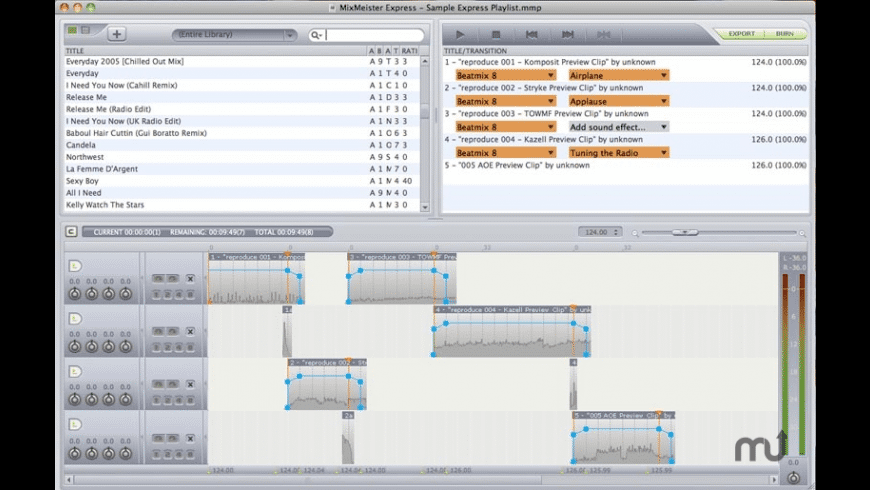Select the reproduce 004 Kazell clip on the timeline
This screenshot has height=490, width=870.
[x=512, y=331]
